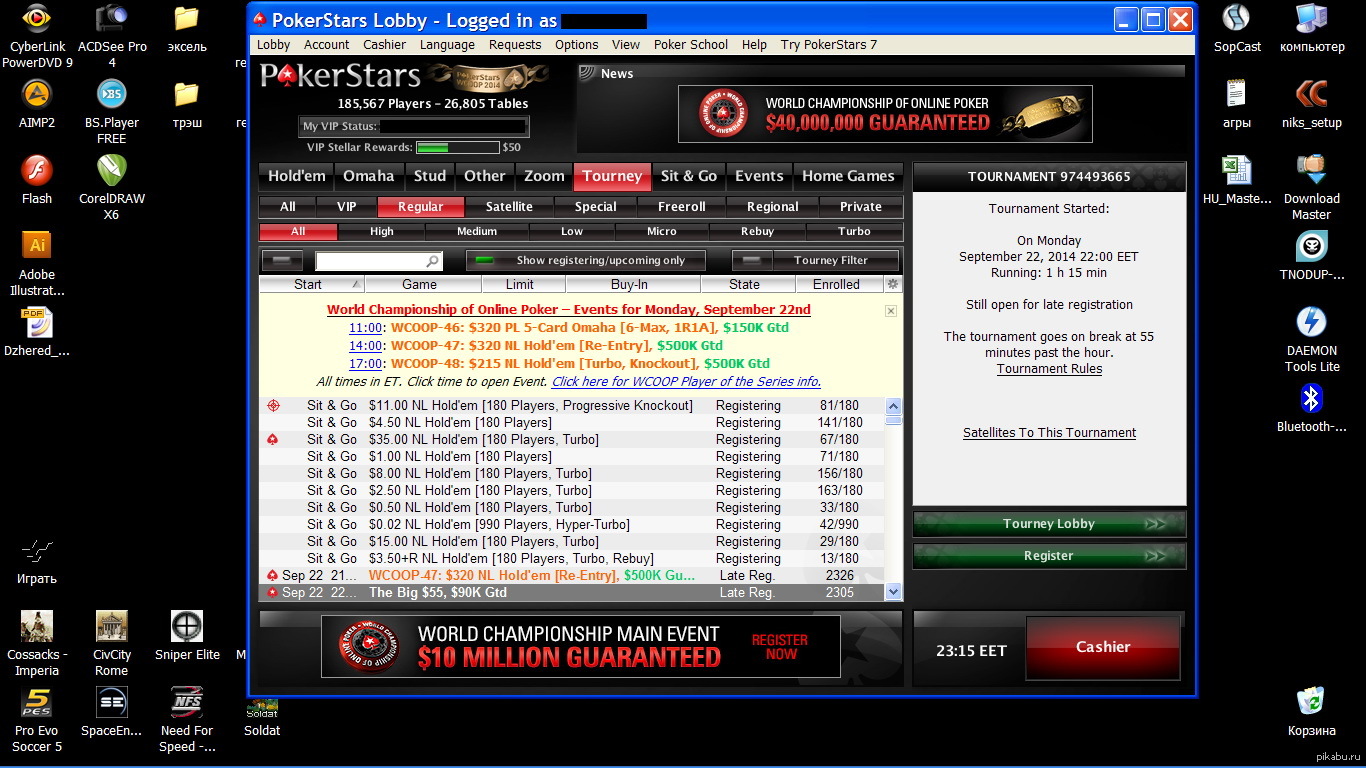Click VIP Stellar Rewards progress bar
The height and width of the screenshot is (768, 1366).
(456, 147)
